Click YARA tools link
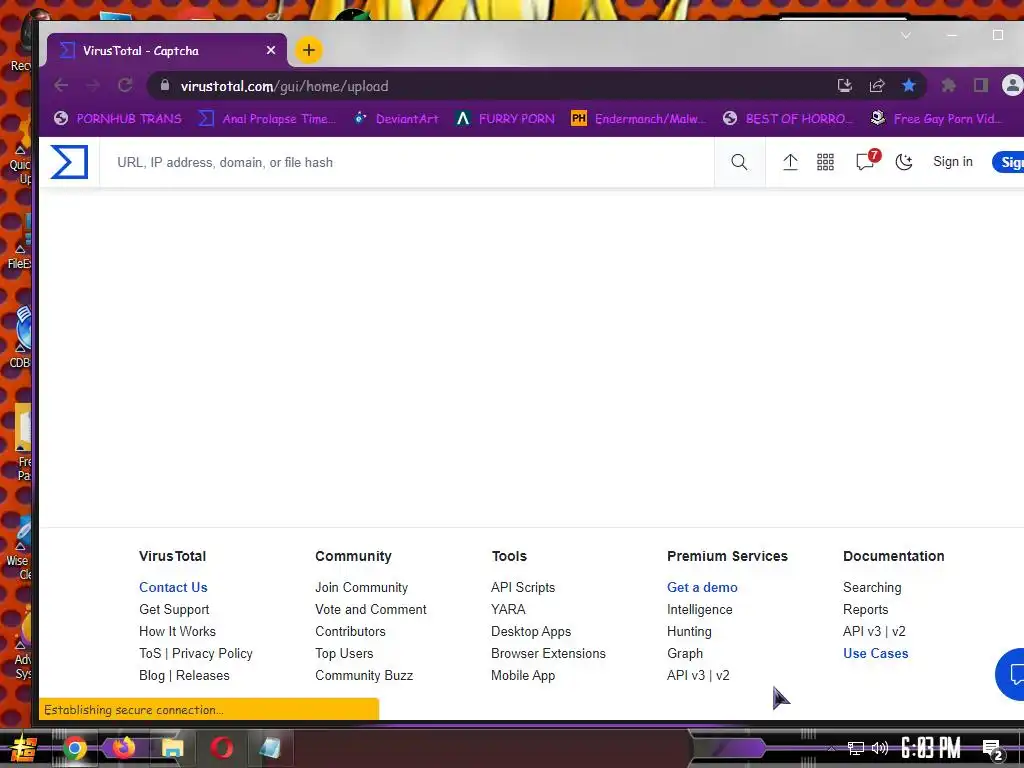This screenshot has width=1024, height=768. pyautogui.click(x=508, y=609)
